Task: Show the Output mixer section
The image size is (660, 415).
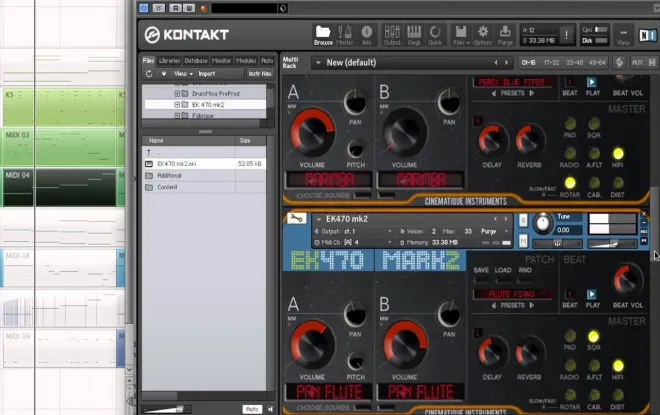Action: point(392,35)
